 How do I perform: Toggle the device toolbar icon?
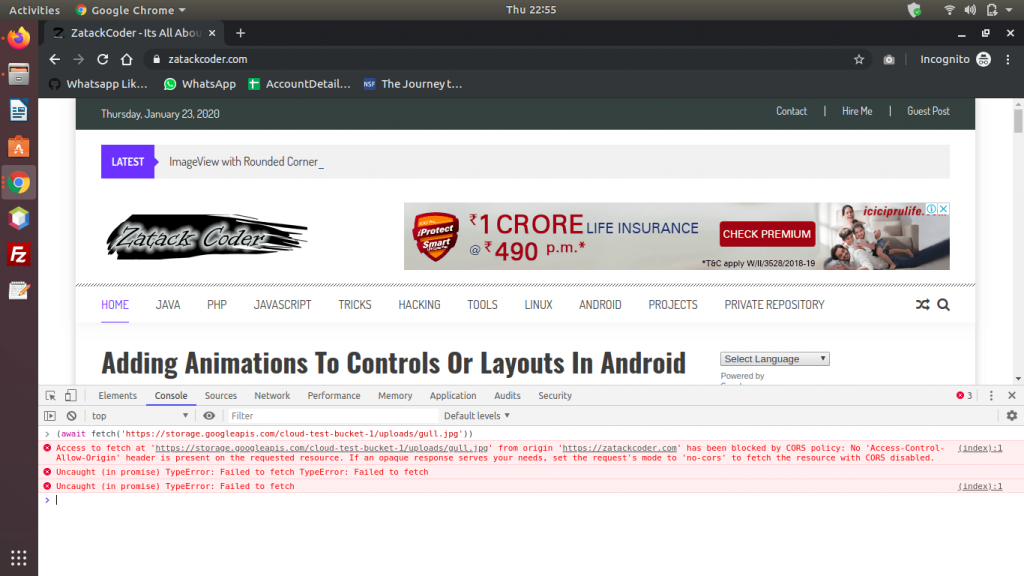pyautogui.click(x=71, y=396)
